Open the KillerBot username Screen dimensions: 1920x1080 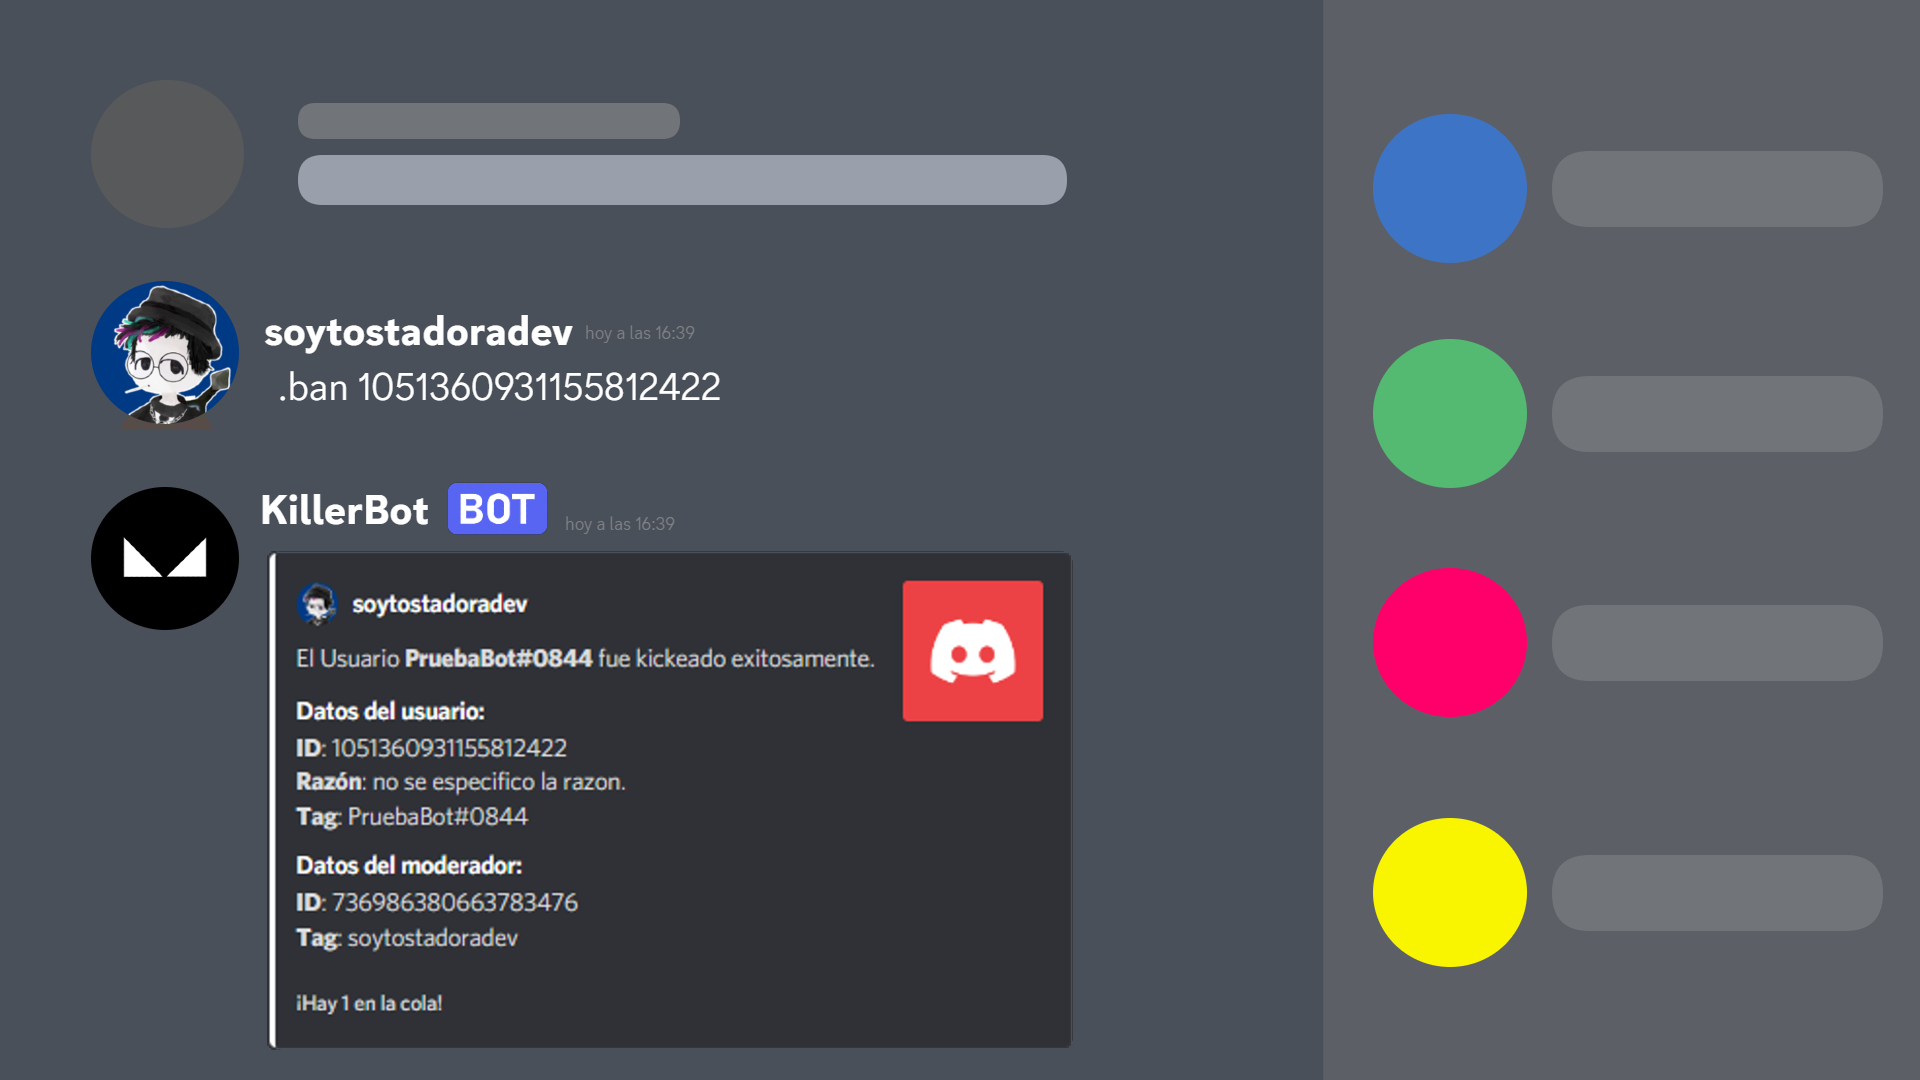click(344, 510)
